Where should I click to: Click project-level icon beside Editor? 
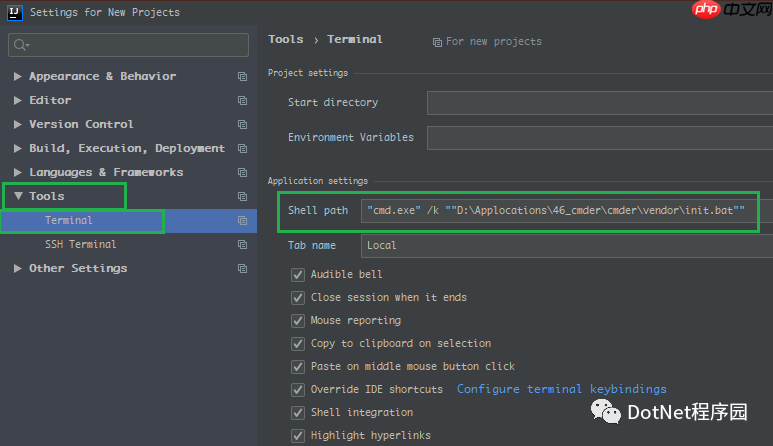[x=242, y=100]
